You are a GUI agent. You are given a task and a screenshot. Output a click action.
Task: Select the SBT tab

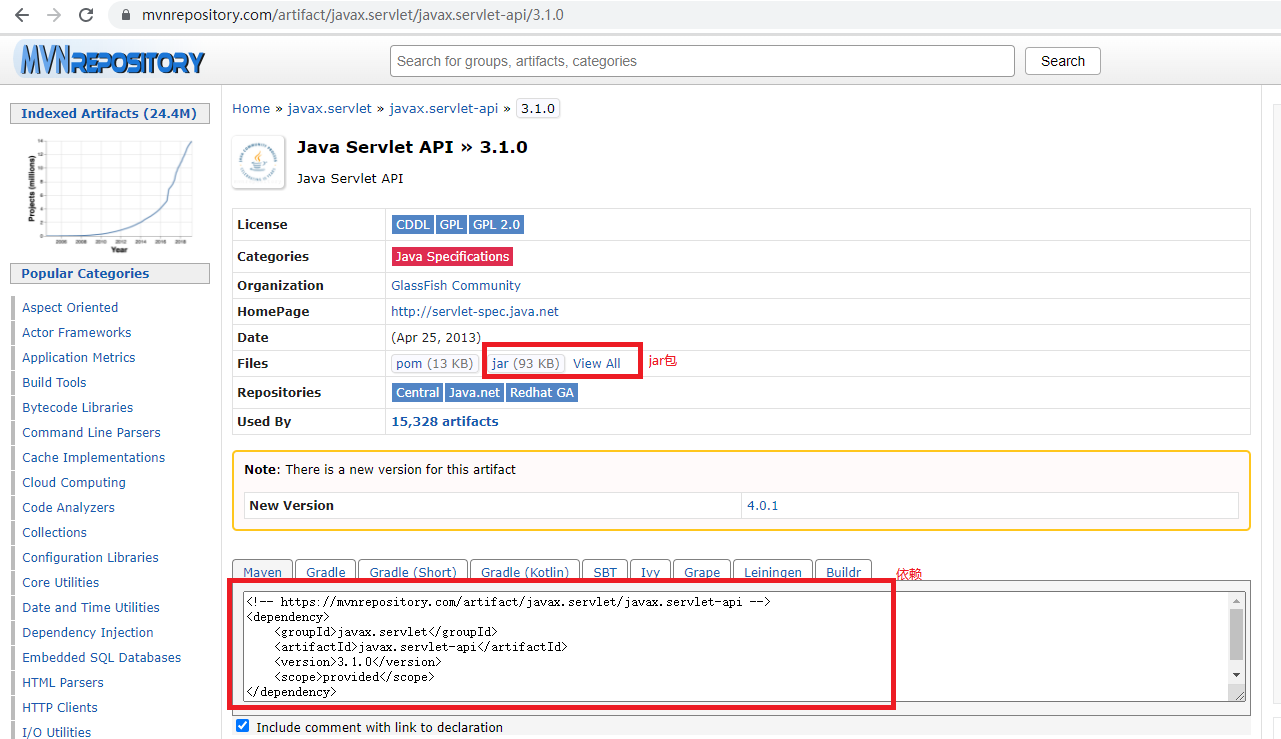click(605, 572)
